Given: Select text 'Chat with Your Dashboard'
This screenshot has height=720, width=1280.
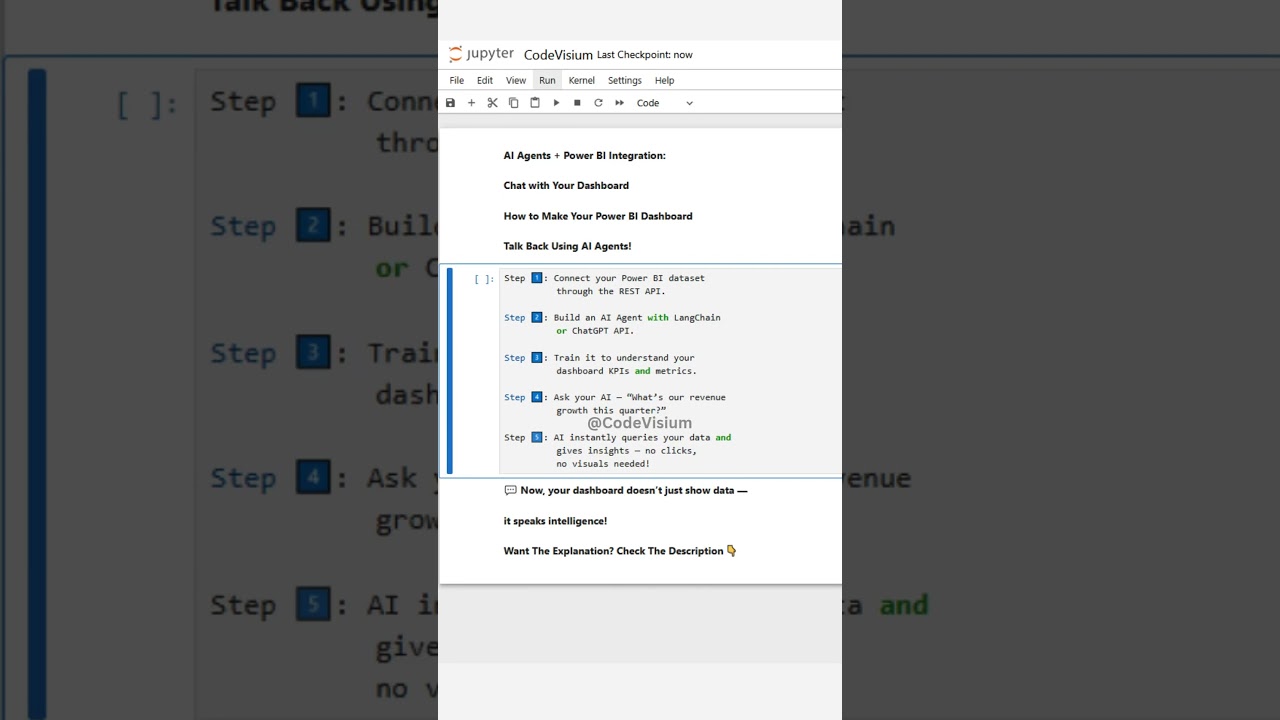Looking at the screenshot, I should tap(566, 186).
